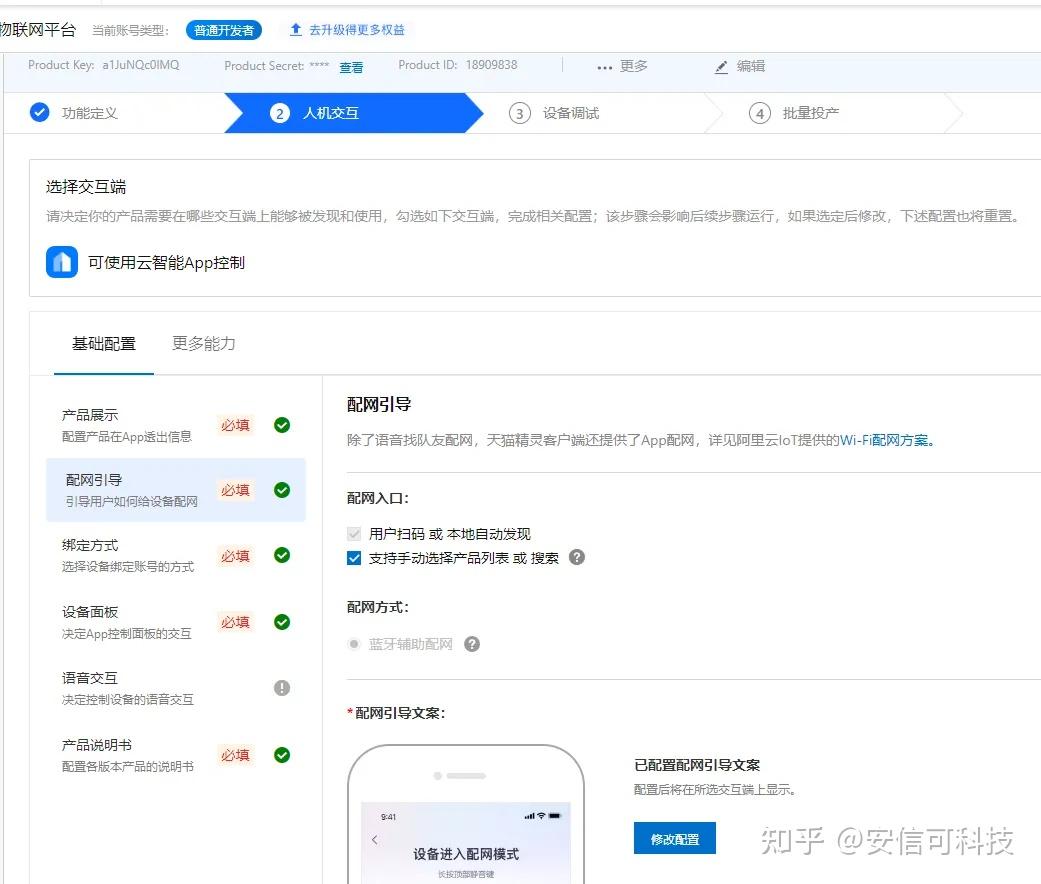This screenshot has width=1041, height=884.
Task: Expand the 更多 options menu
Action: pos(622,67)
